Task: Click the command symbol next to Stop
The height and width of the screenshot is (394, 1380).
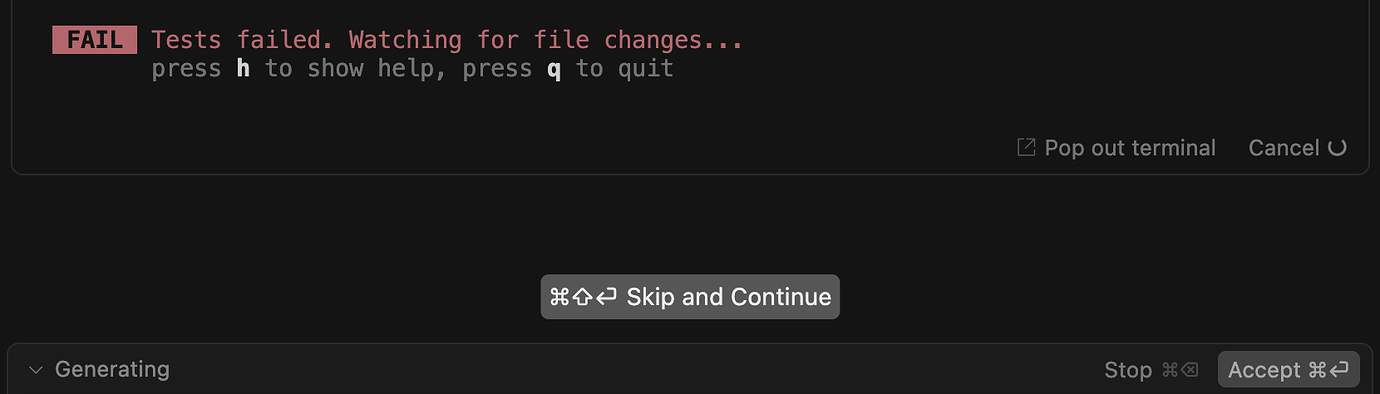Action: (1170, 370)
